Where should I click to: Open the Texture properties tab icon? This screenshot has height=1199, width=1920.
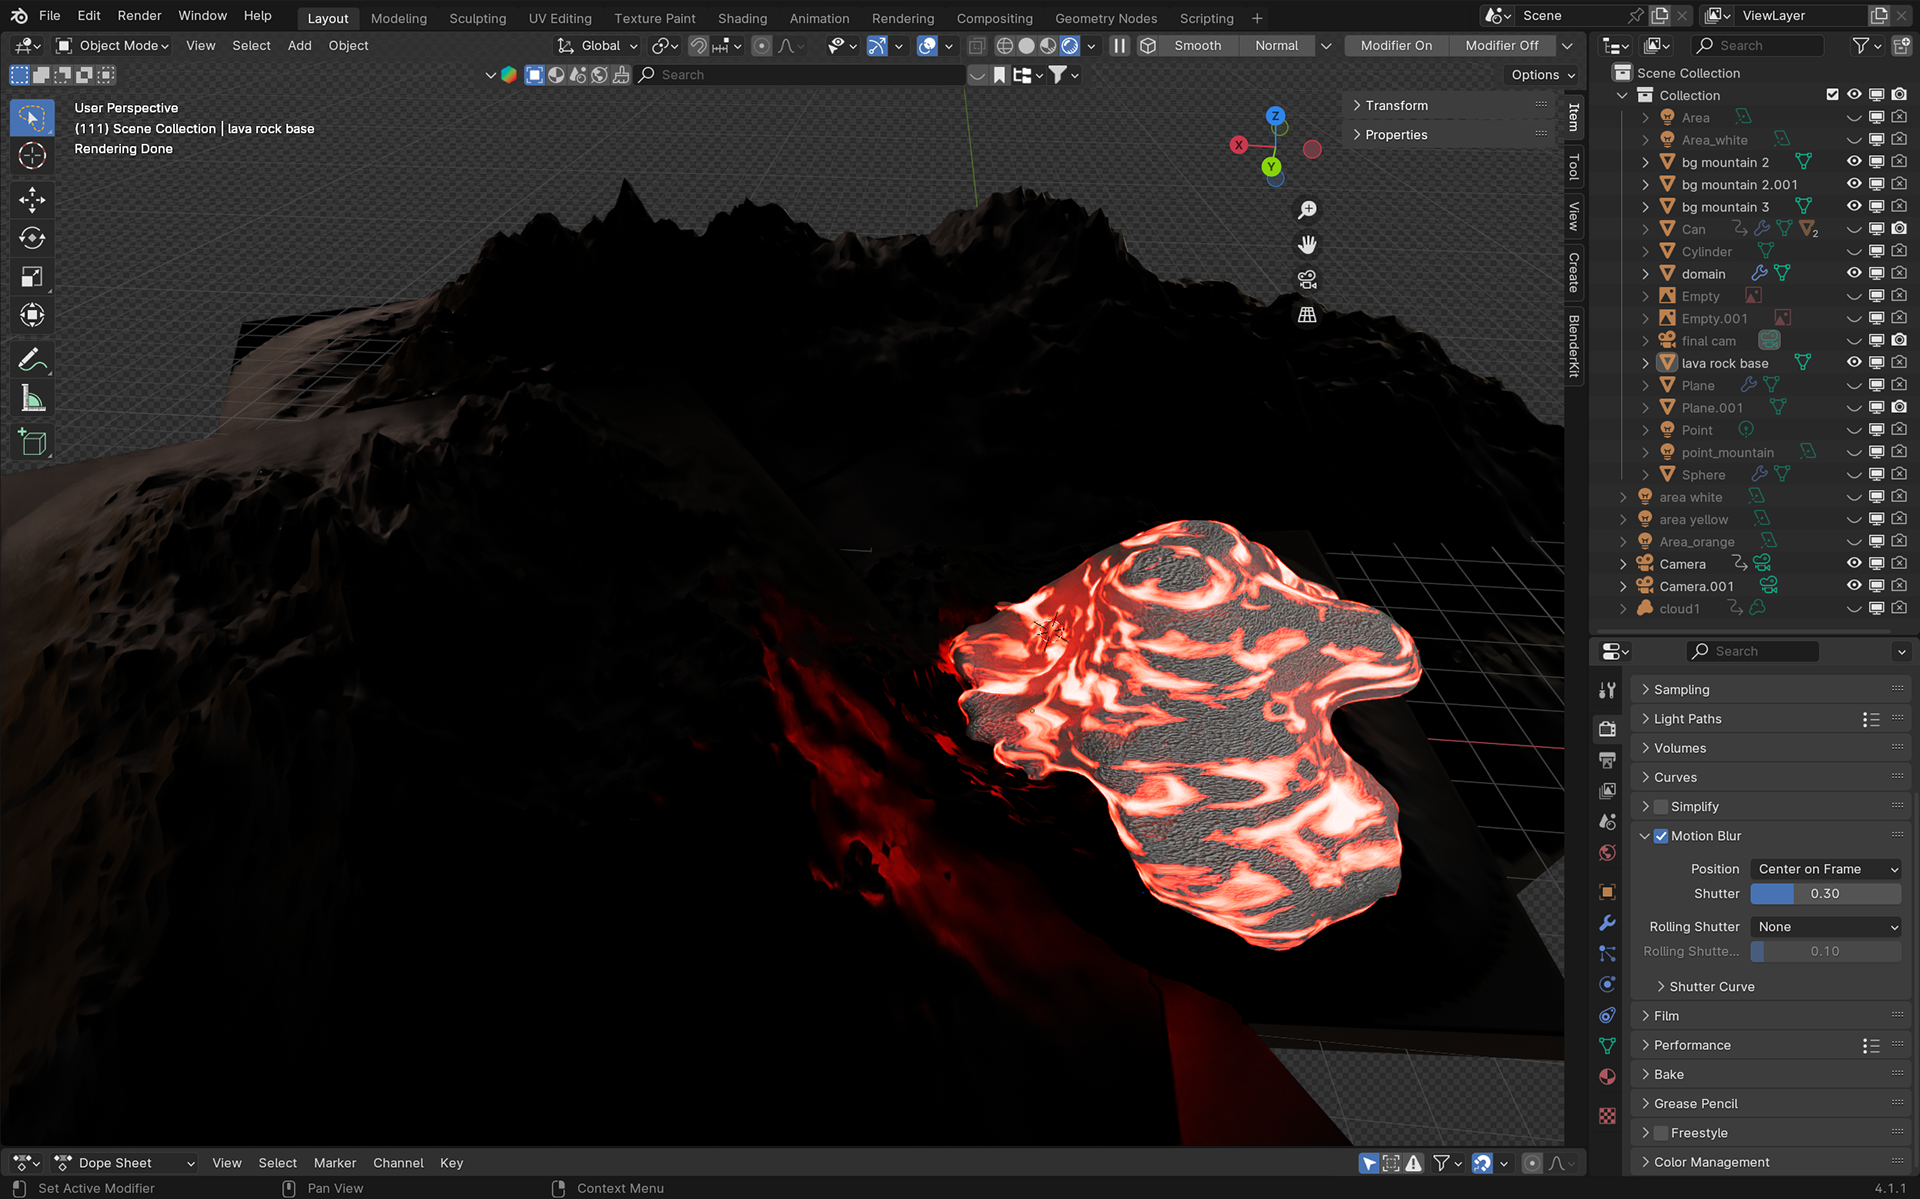click(1607, 1116)
